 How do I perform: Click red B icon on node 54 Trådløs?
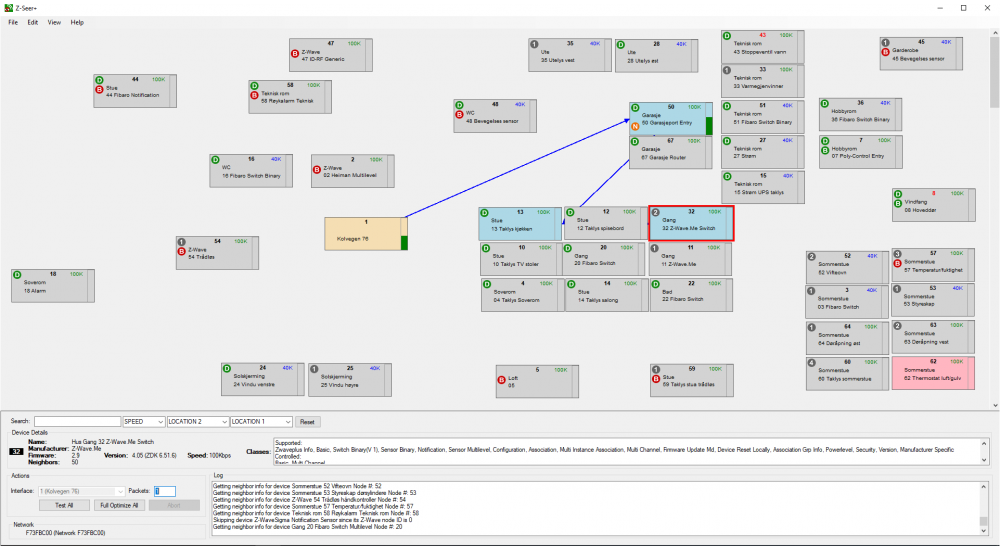click(182, 251)
